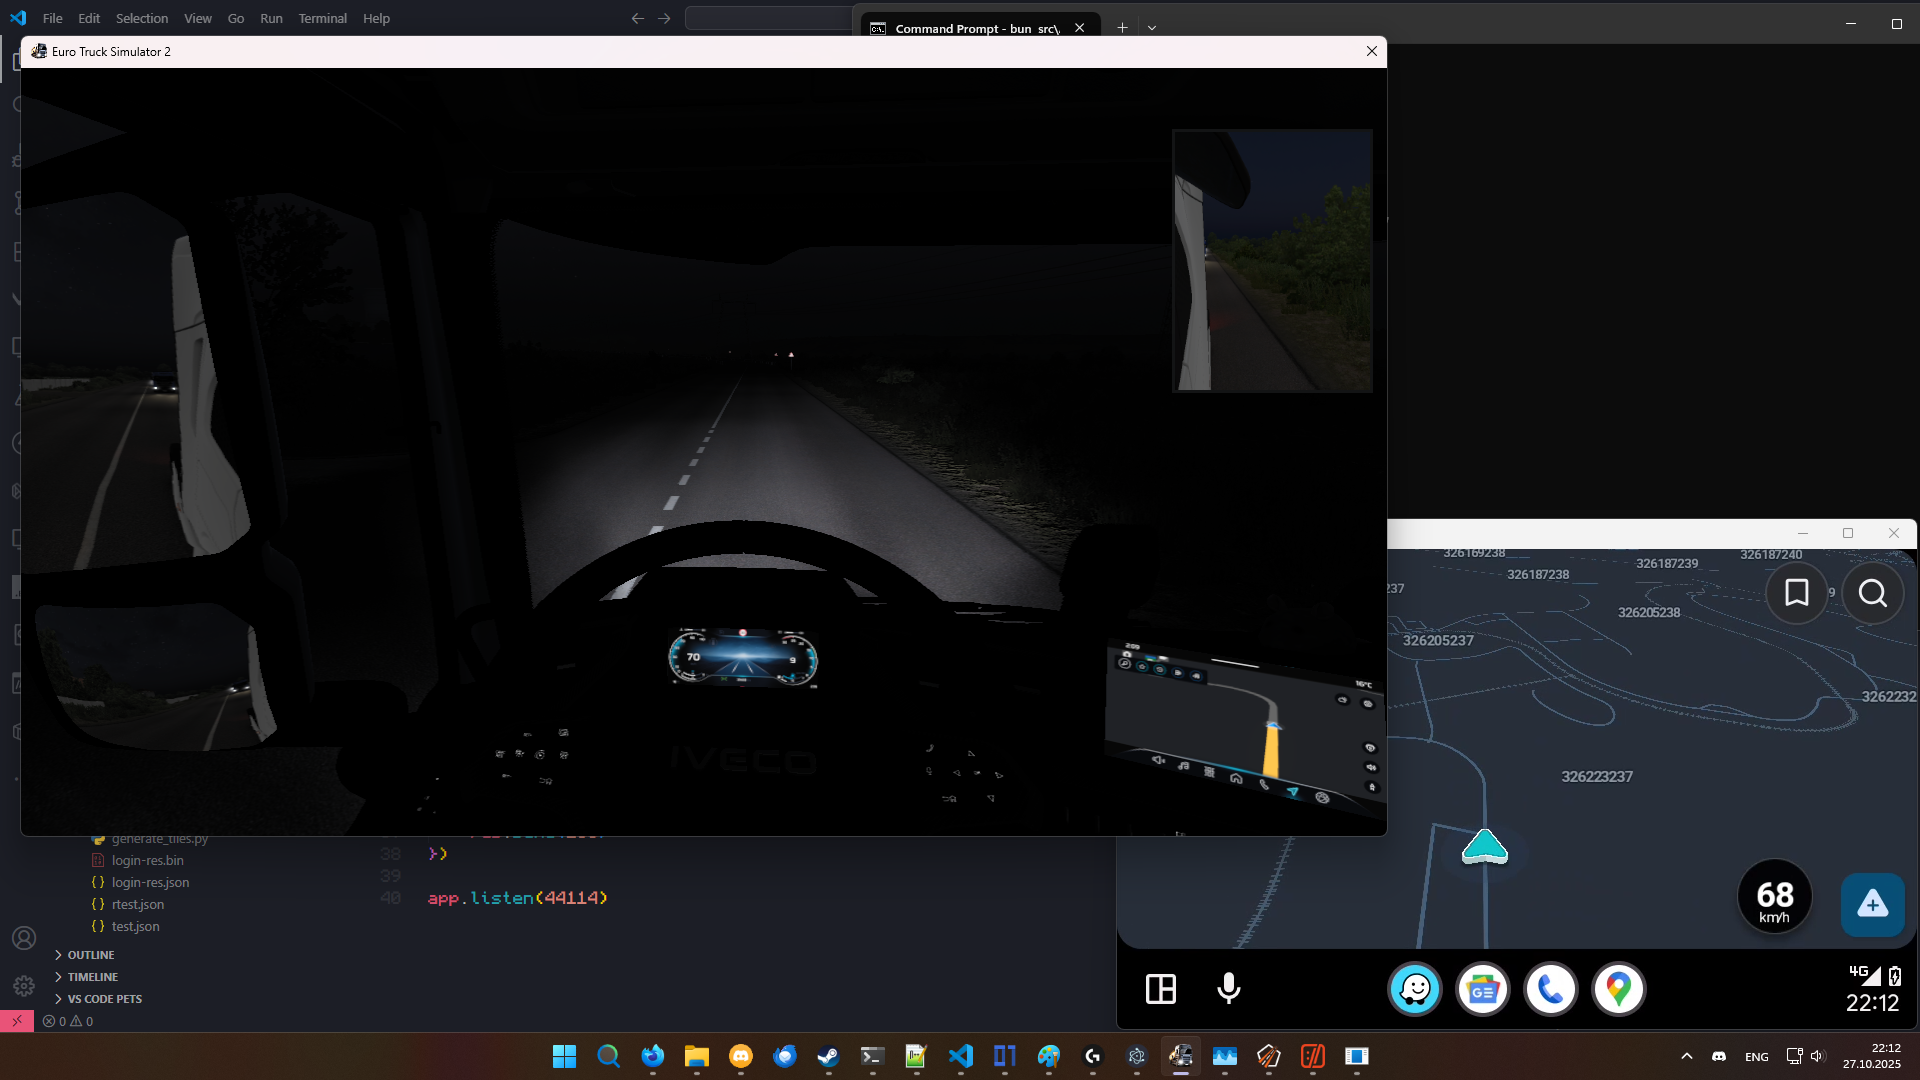The height and width of the screenshot is (1080, 1920).
Task: Launch Google Maps from Android Auto dock
Action: (1619, 989)
